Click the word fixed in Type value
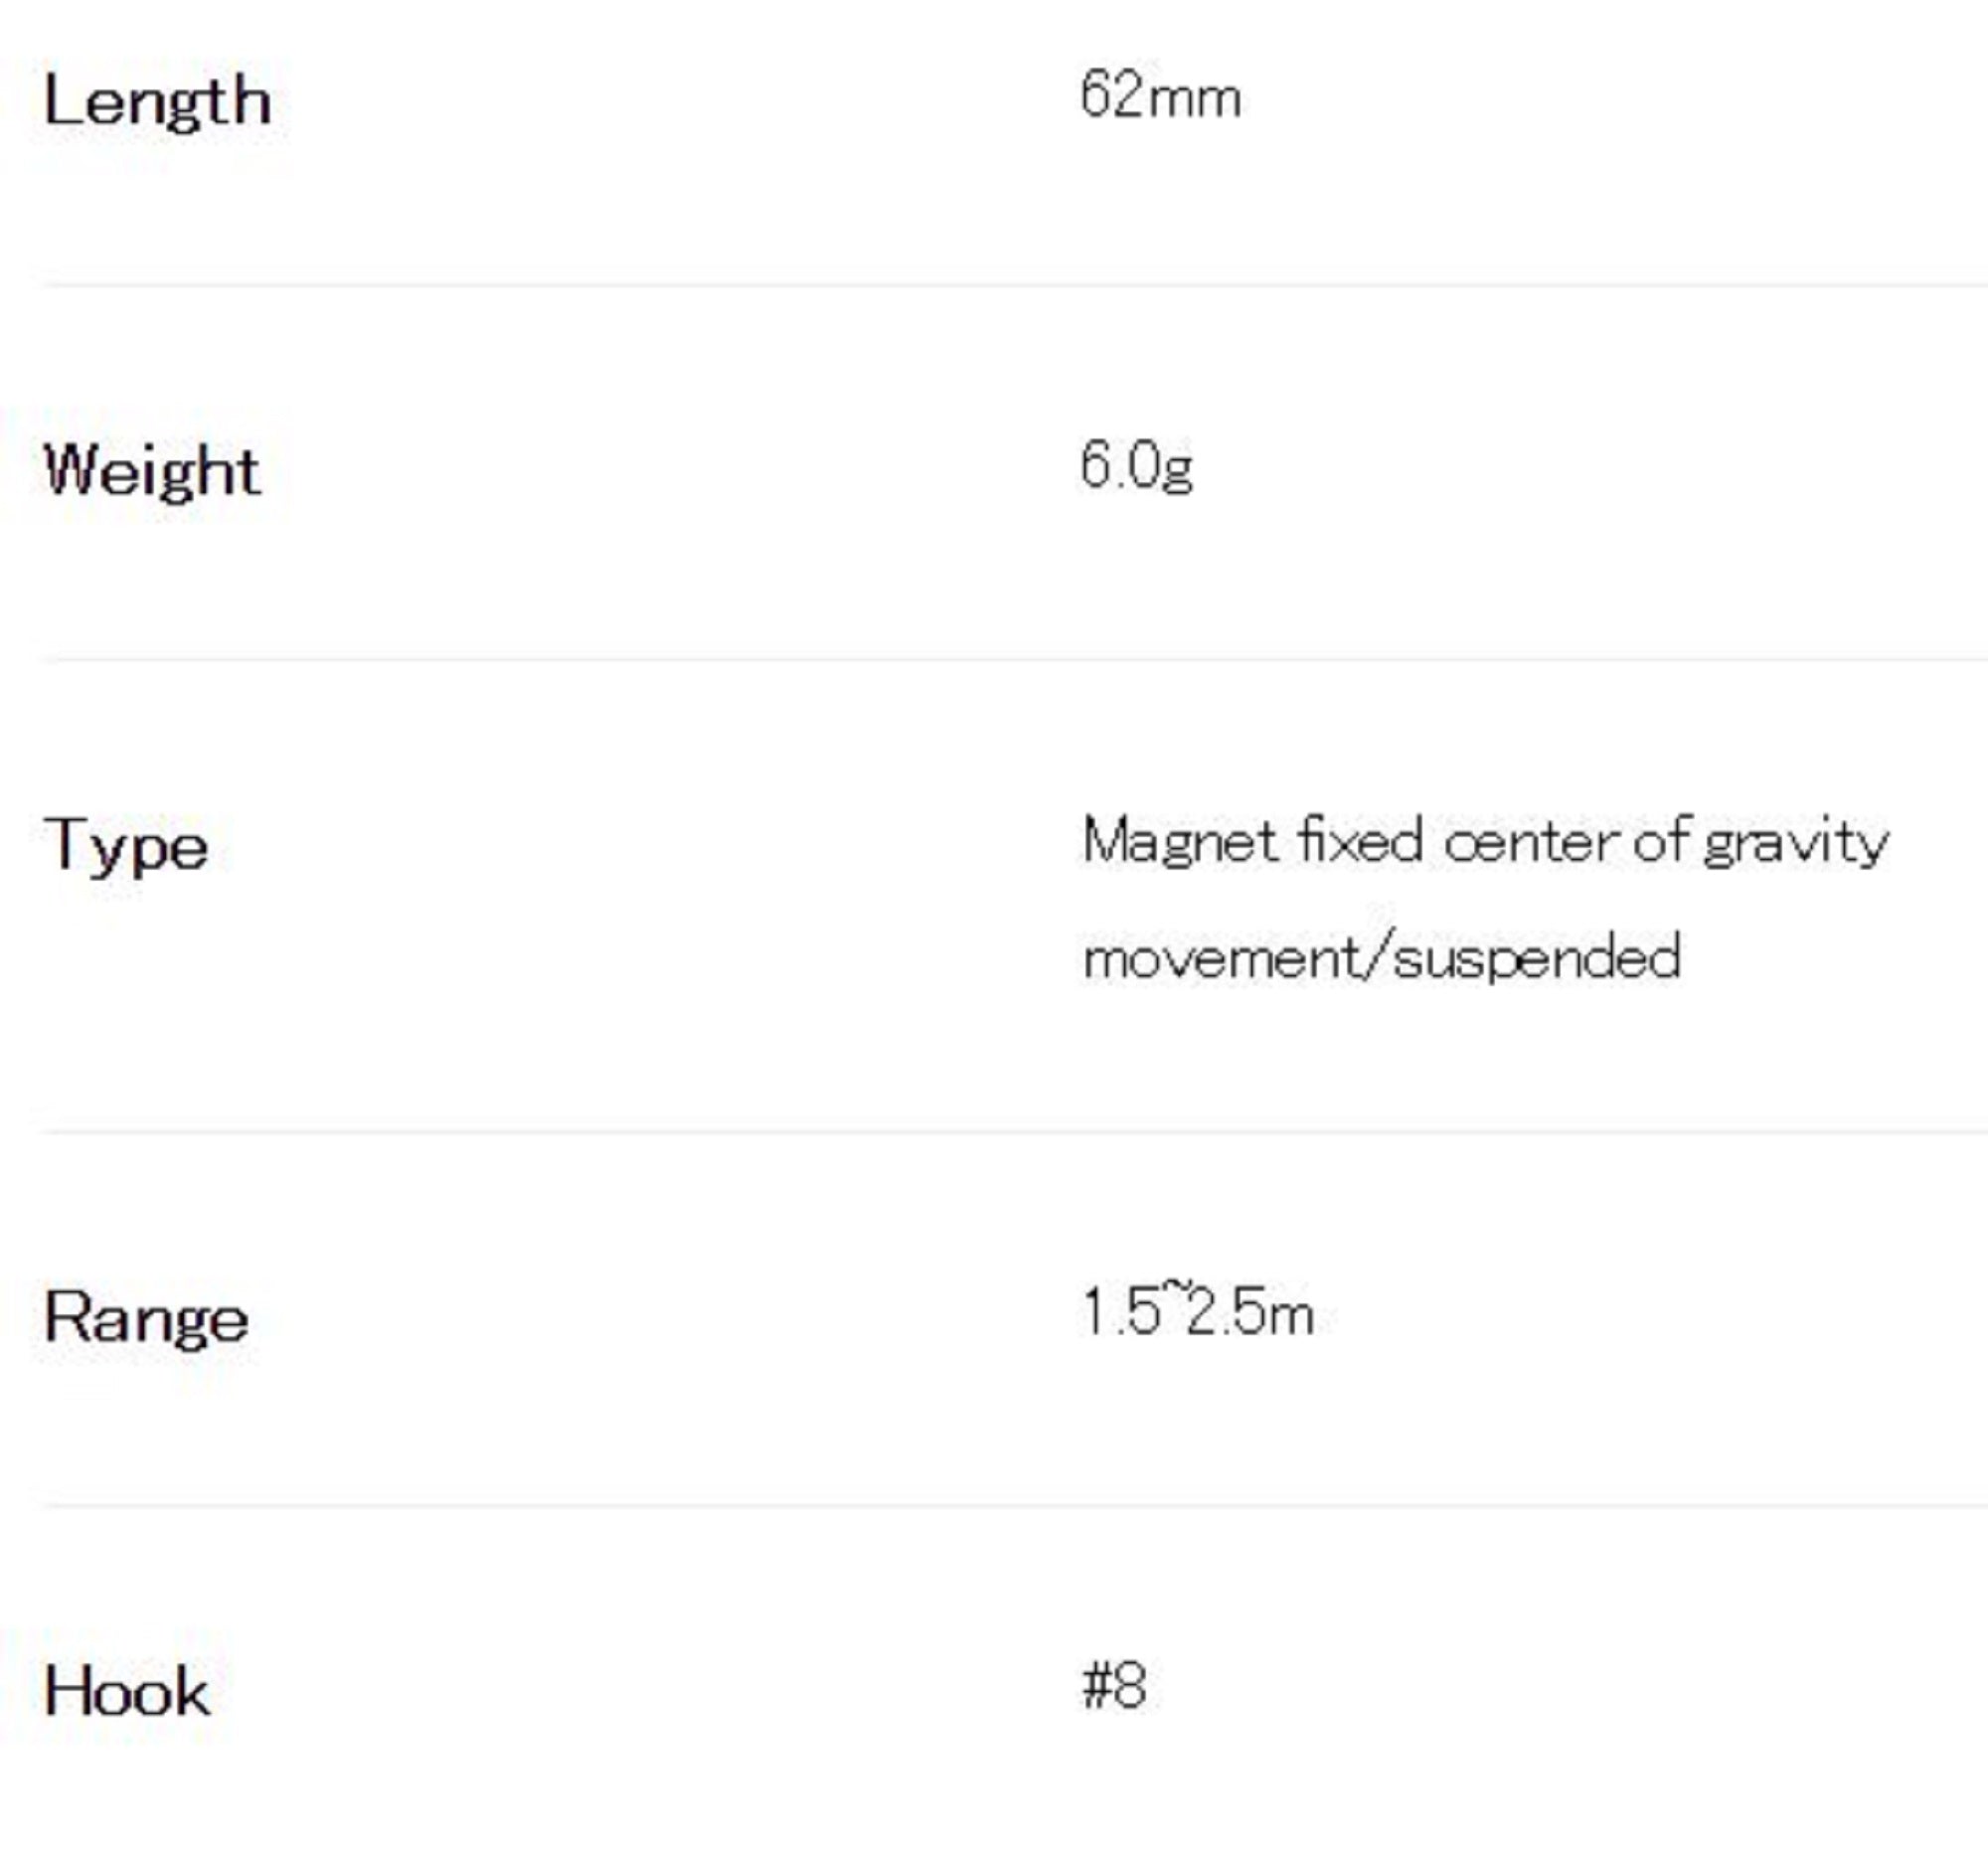The height and width of the screenshot is (1857, 1988). 1360,840
